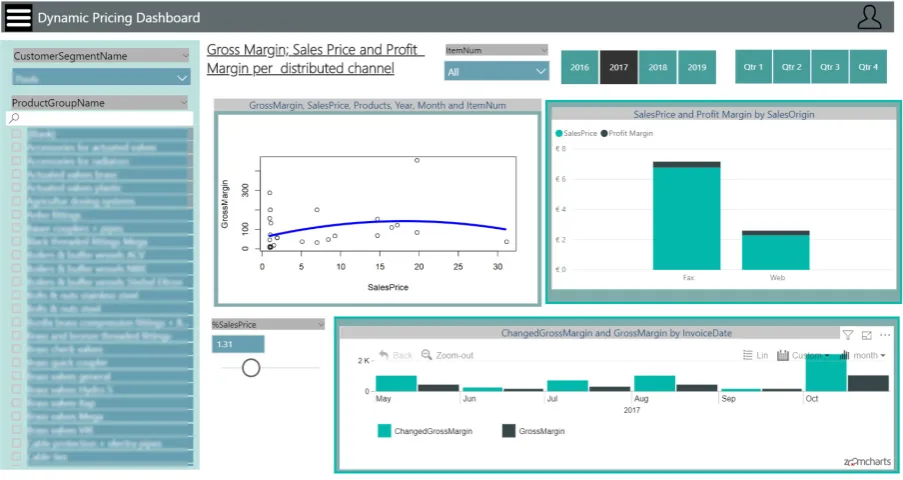The image size is (903, 480).
Task: Click the Jul month label on timeline
Action: point(552,399)
